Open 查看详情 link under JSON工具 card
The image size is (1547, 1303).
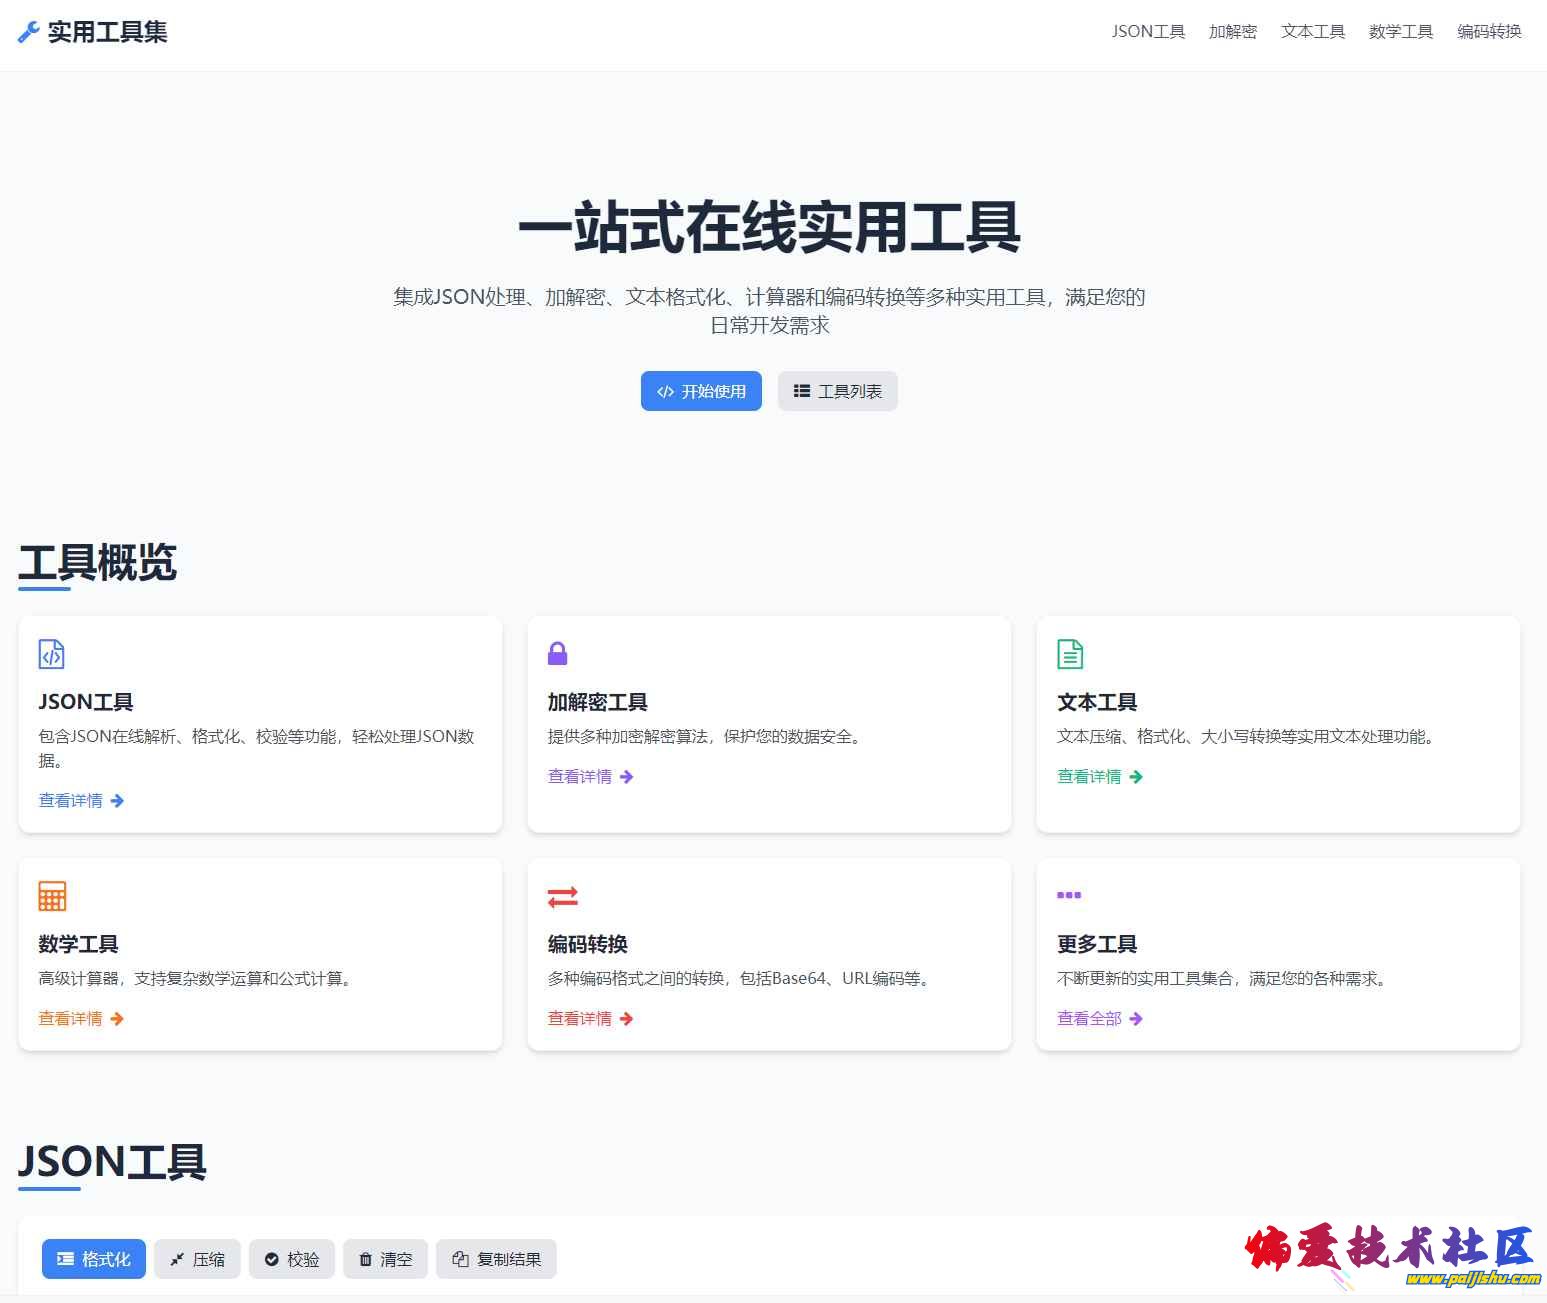(x=81, y=801)
